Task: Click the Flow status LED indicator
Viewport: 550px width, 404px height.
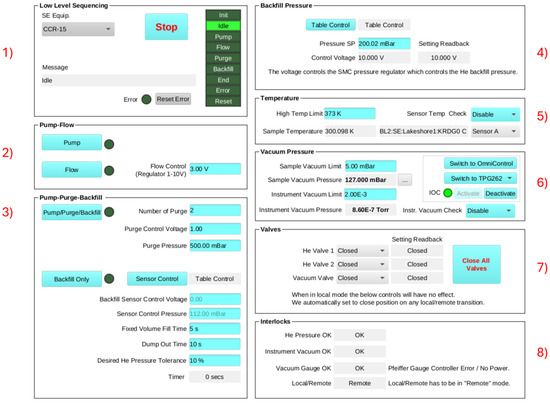Action: 109,170
